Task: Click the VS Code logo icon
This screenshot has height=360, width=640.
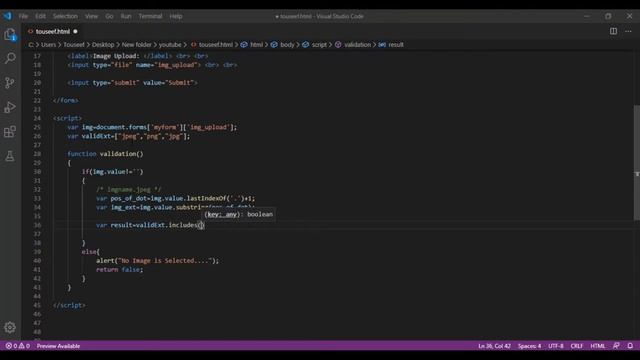Action: coord(7,16)
